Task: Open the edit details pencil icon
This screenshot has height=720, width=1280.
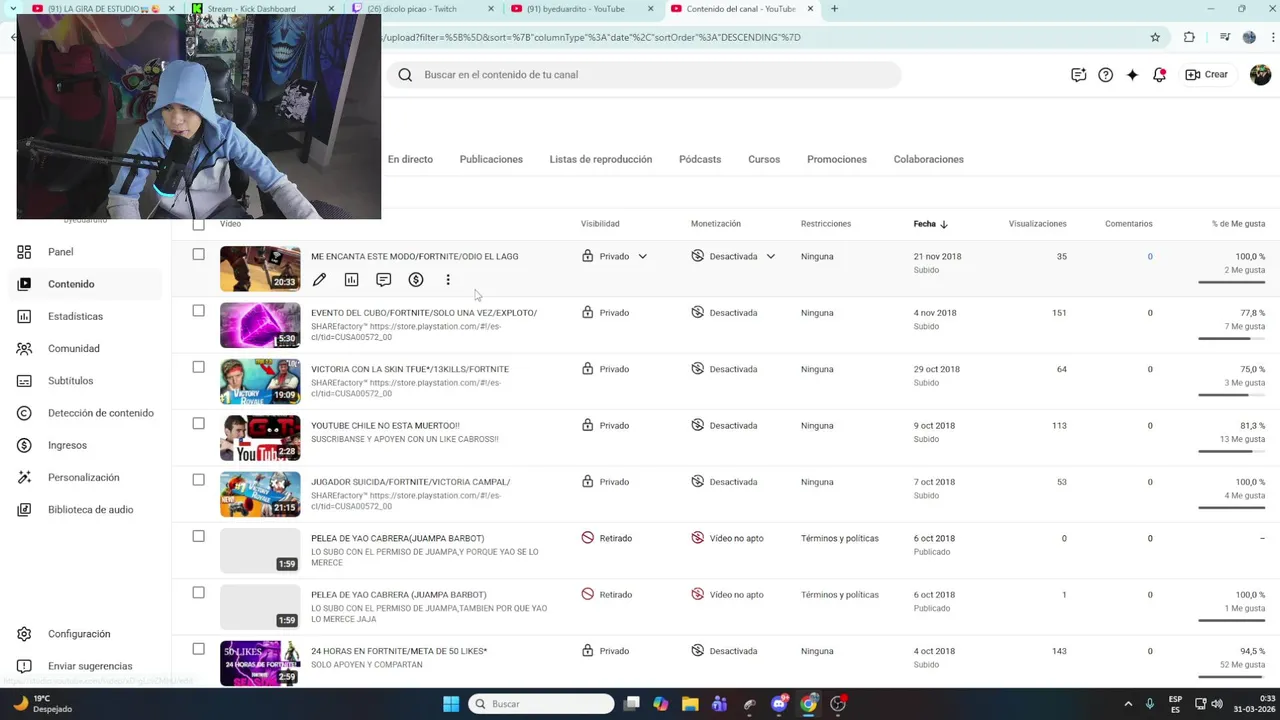Action: 319,280
